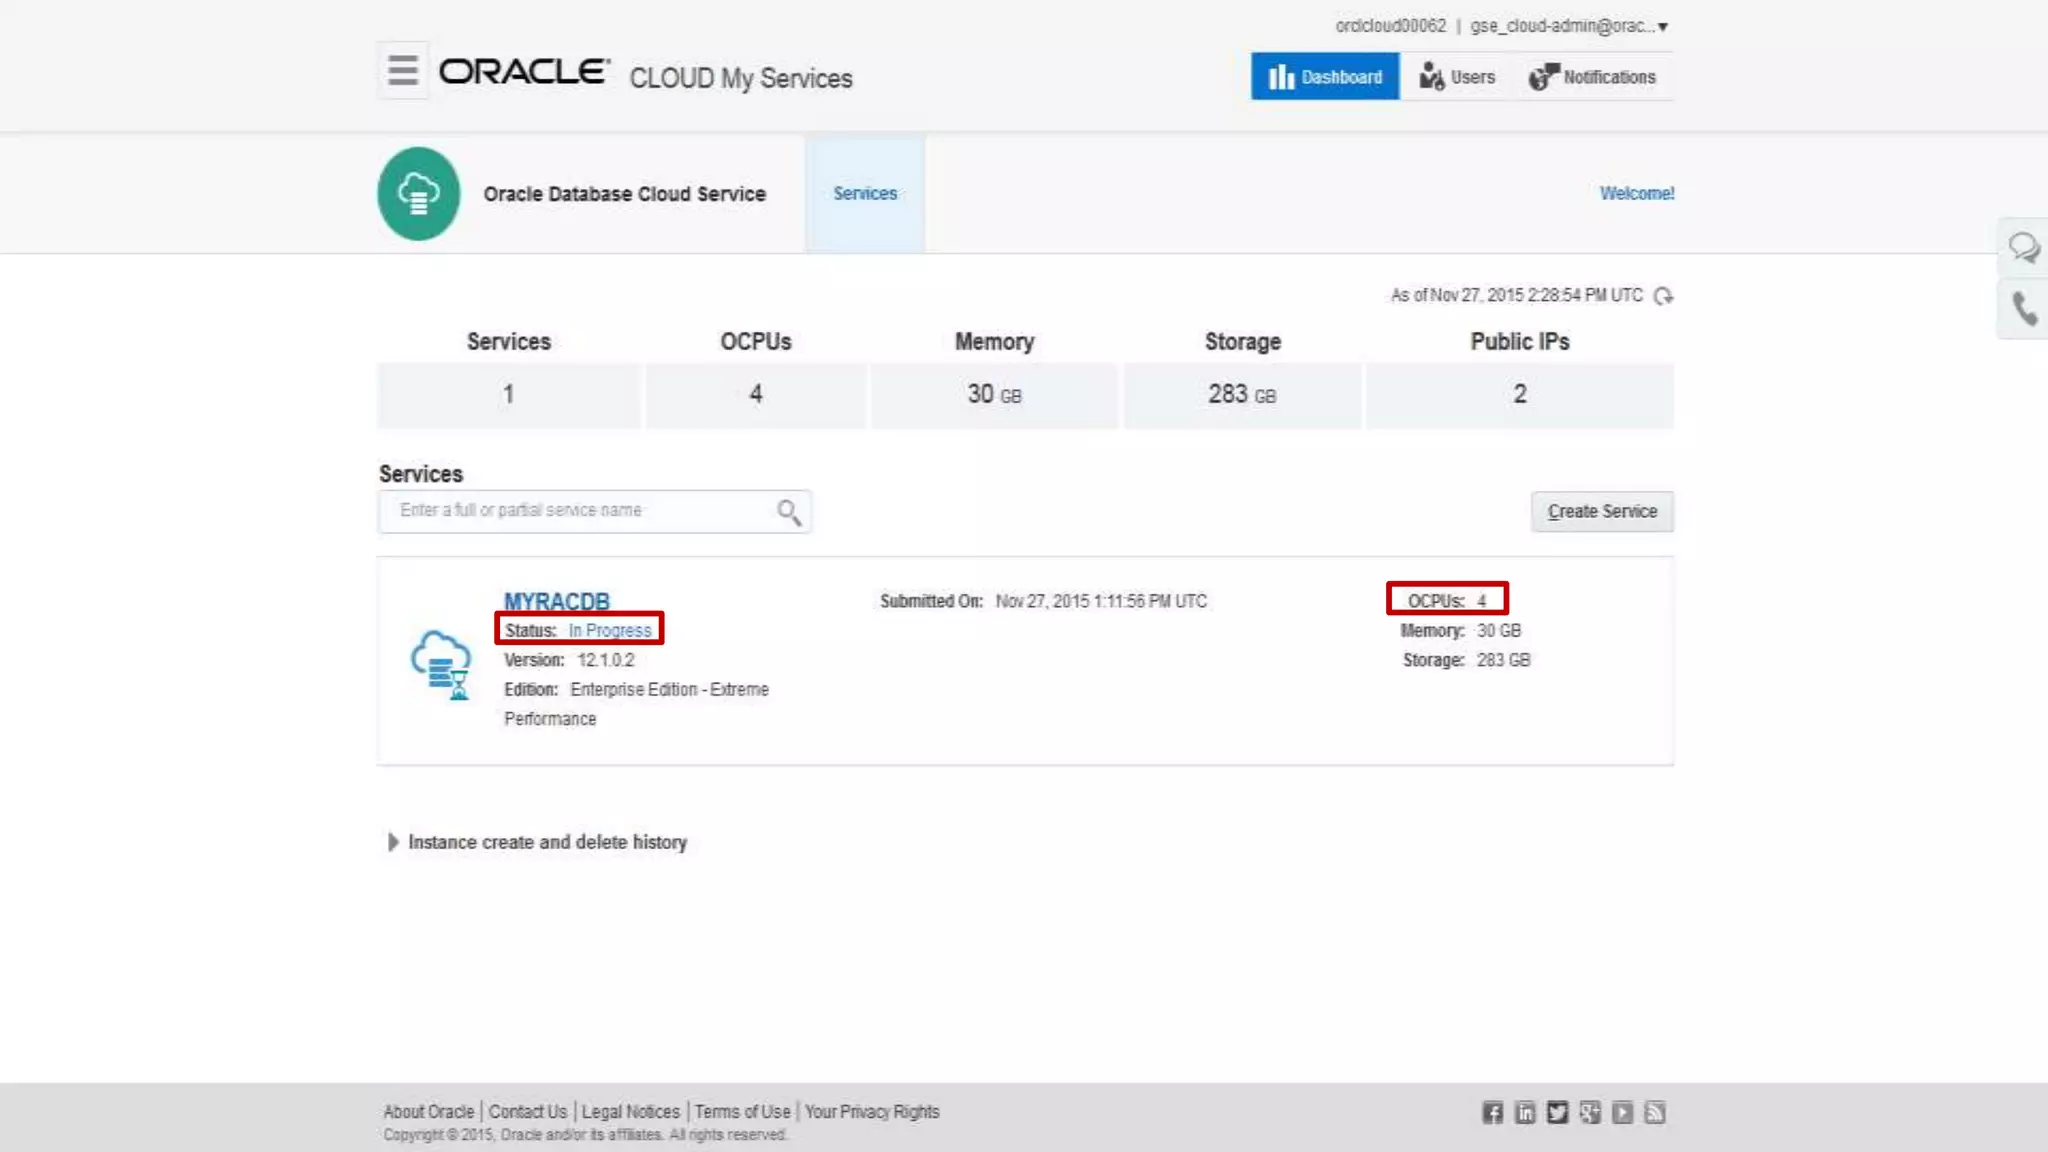Open the Terms of Use footer link
Viewport: 2048px width, 1152px height.
coord(742,1112)
